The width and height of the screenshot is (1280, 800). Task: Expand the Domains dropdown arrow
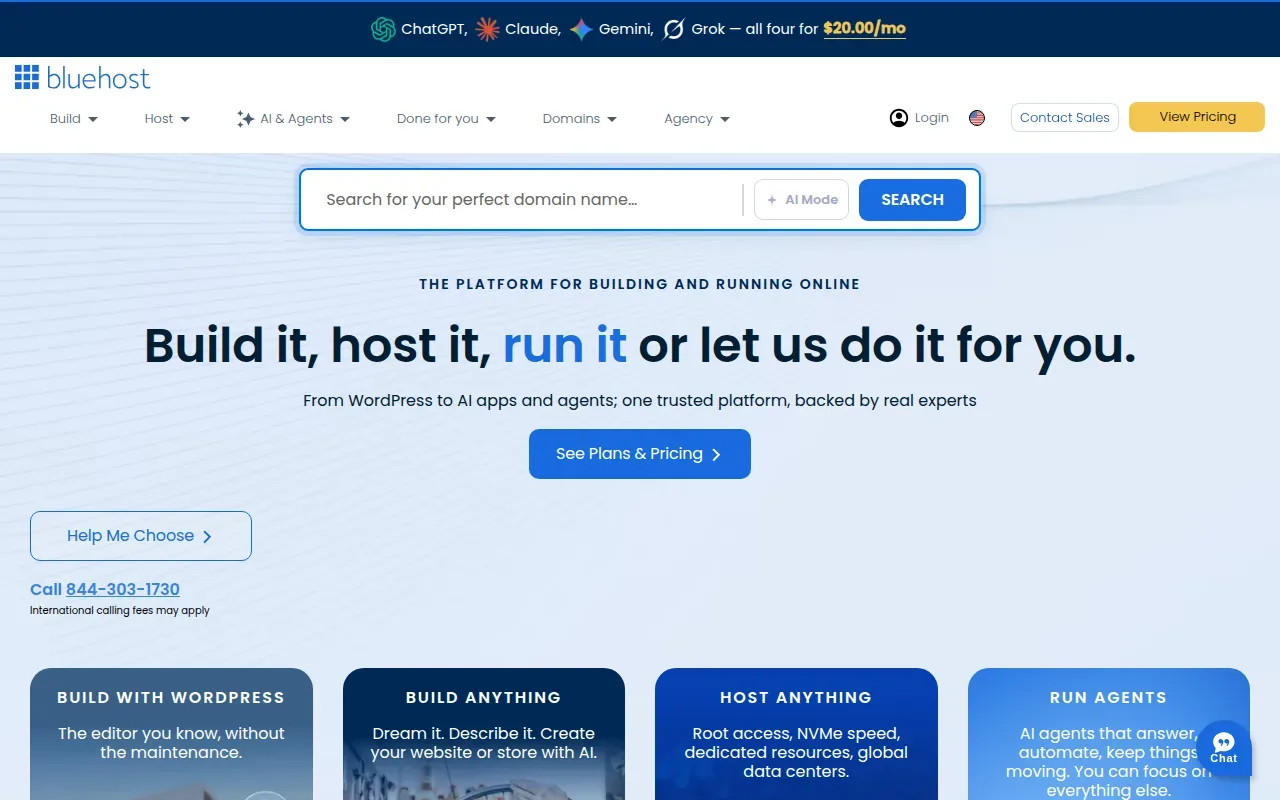click(x=612, y=119)
